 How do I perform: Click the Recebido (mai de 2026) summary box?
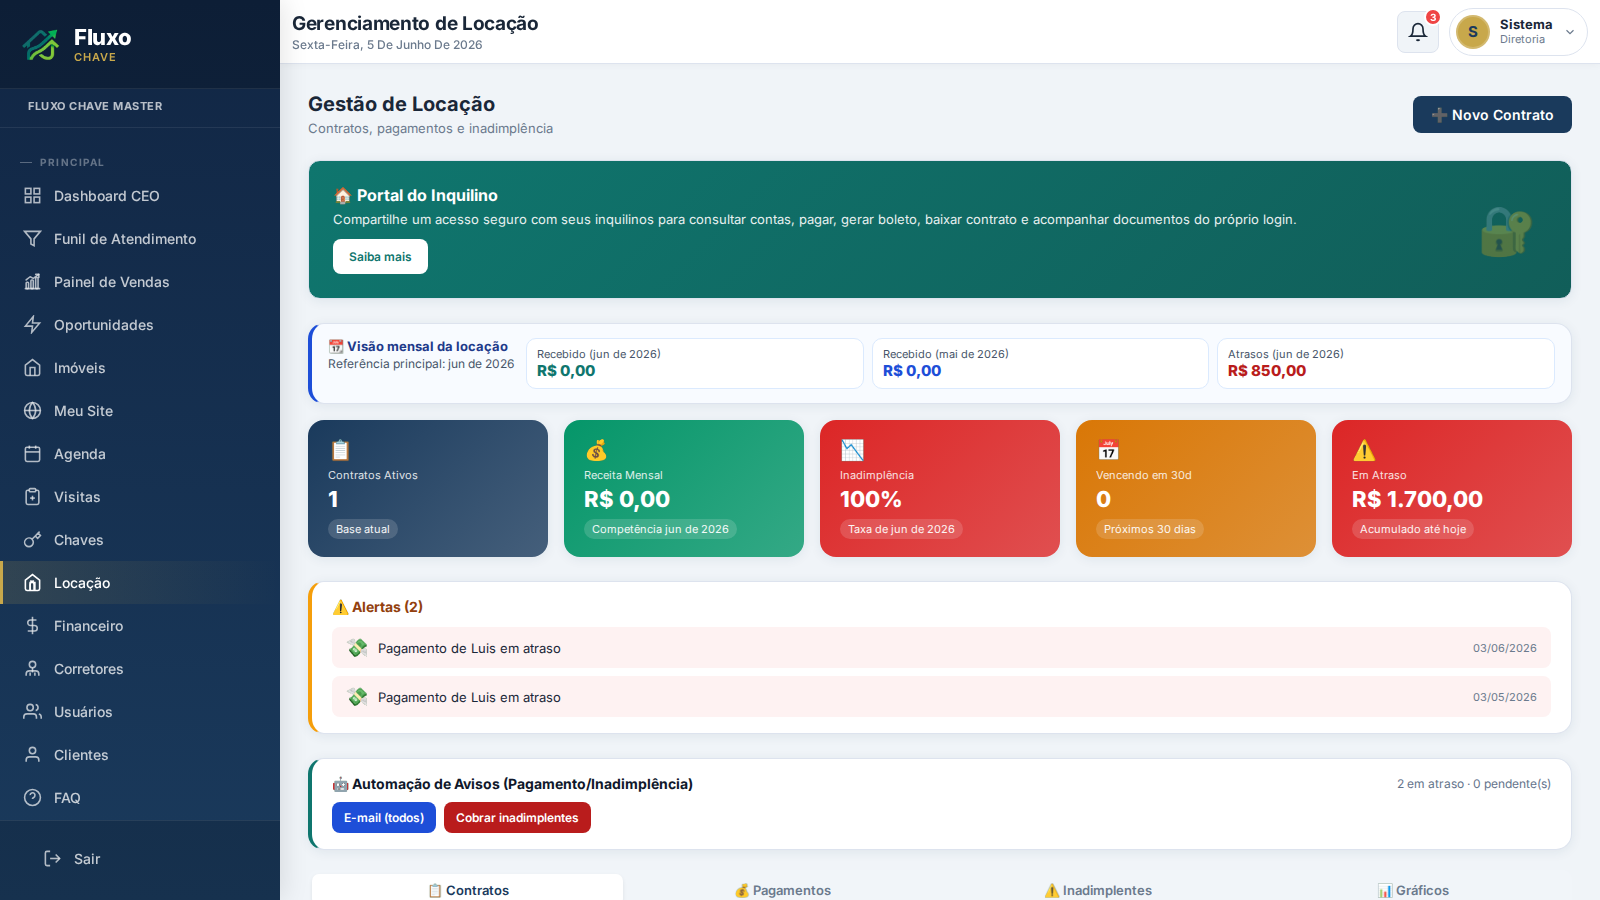click(1040, 363)
